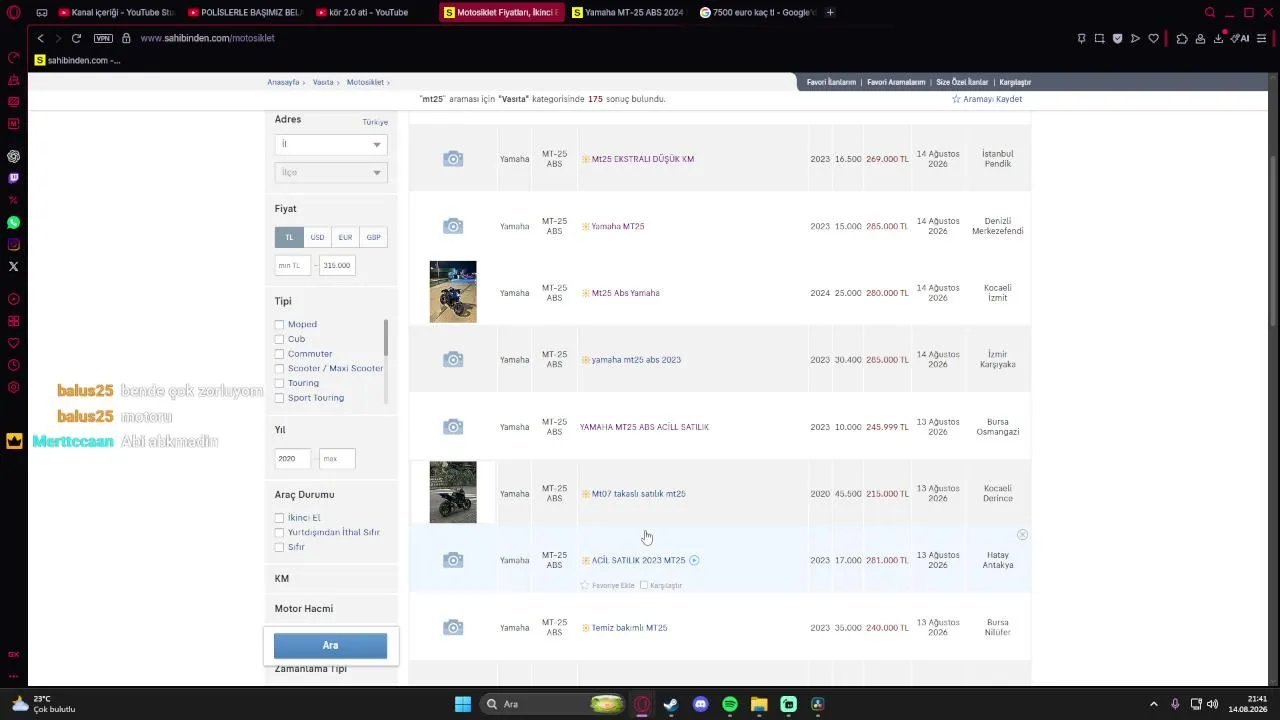Open the extensions cube icon
Screen dimensions: 1280x720
1182,38
